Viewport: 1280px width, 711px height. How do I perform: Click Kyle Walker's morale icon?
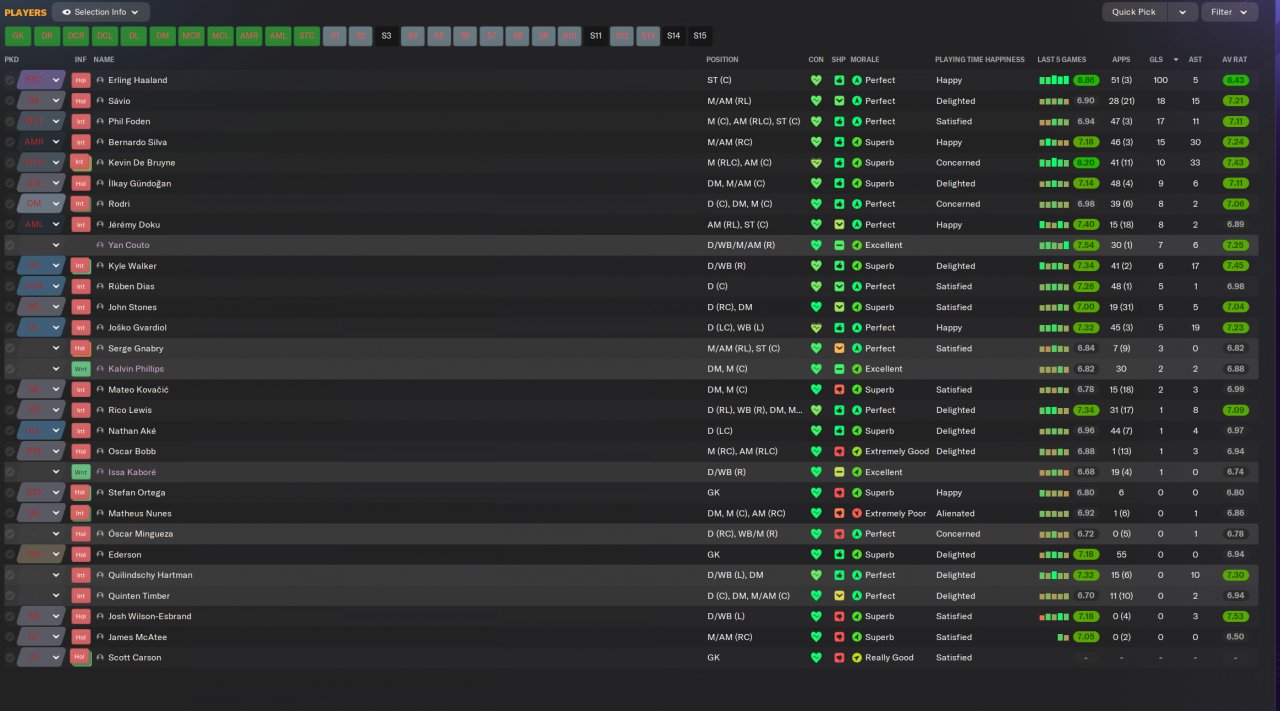click(x=856, y=266)
